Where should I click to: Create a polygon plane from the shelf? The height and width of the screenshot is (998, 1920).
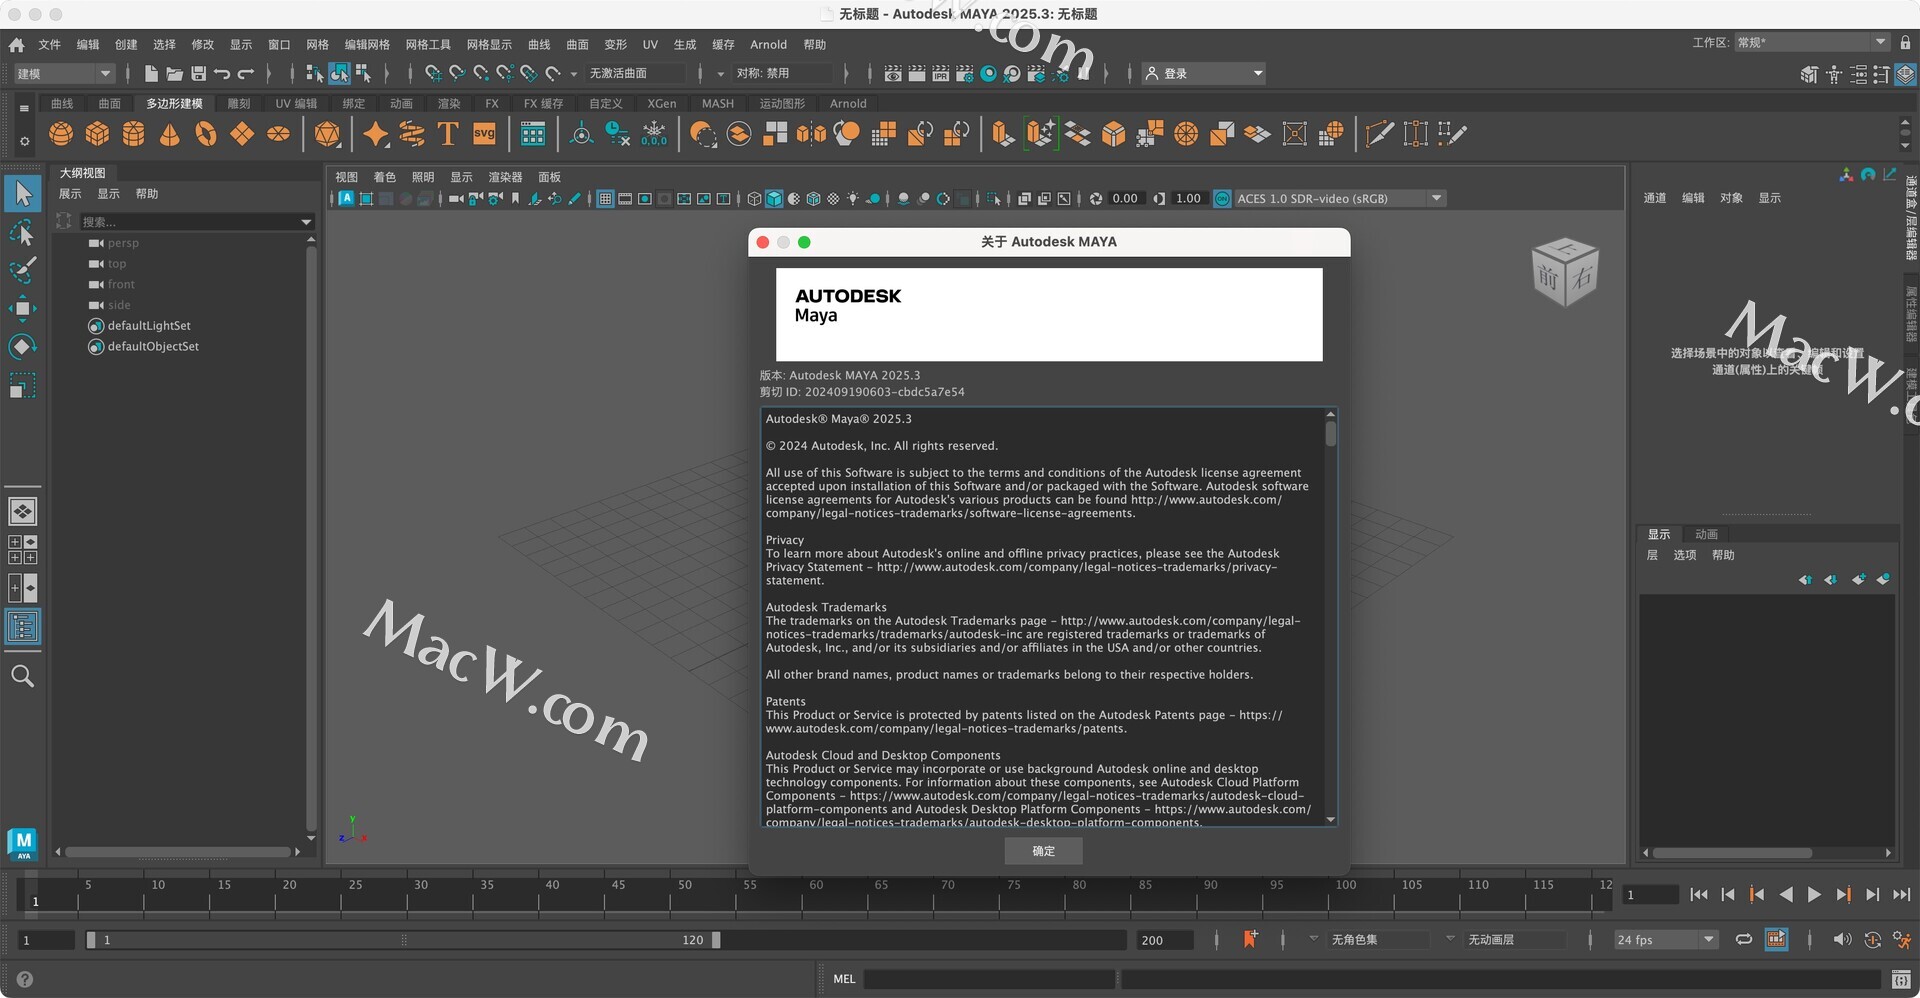click(242, 133)
